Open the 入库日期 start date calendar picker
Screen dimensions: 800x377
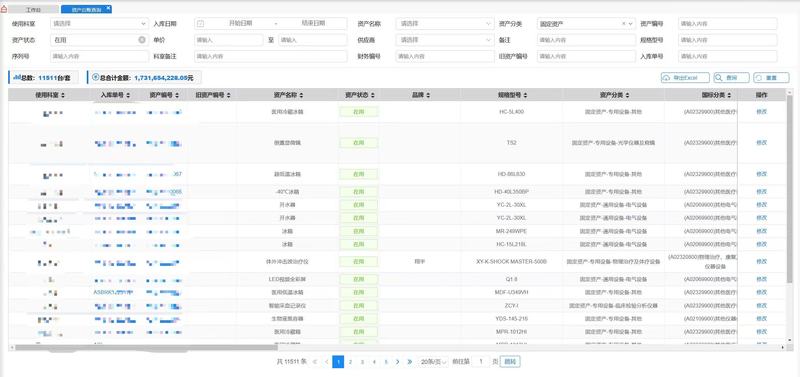pos(201,23)
